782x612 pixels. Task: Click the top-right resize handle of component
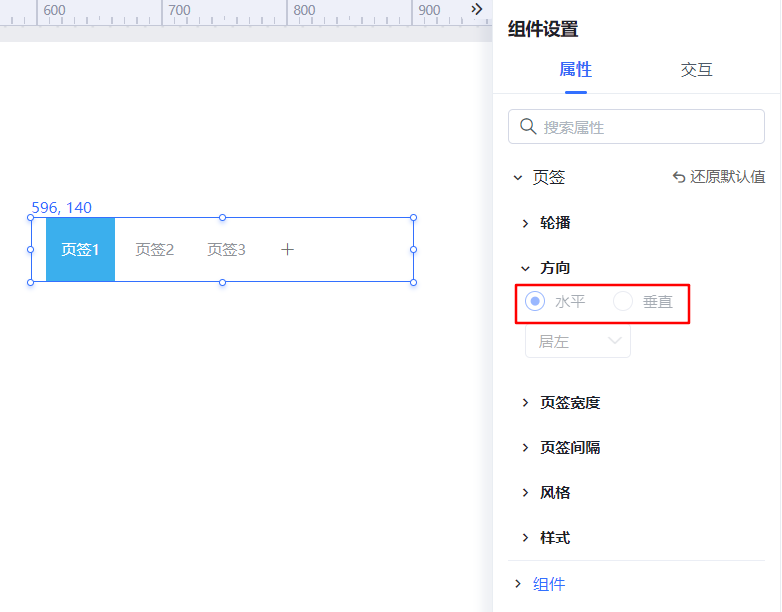tap(413, 217)
